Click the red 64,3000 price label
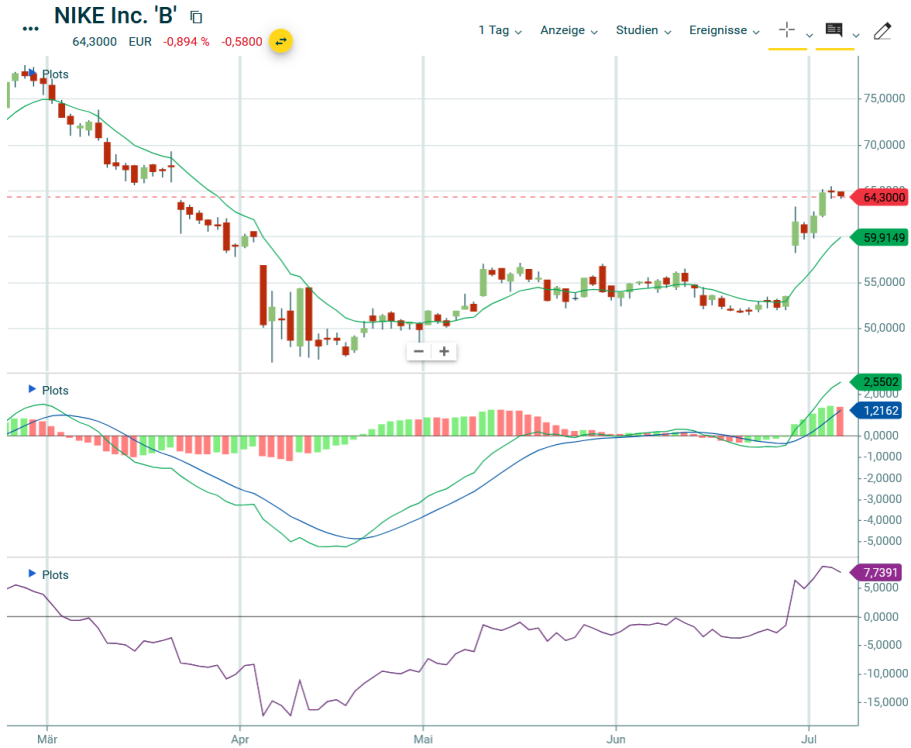 pos(880,197)
